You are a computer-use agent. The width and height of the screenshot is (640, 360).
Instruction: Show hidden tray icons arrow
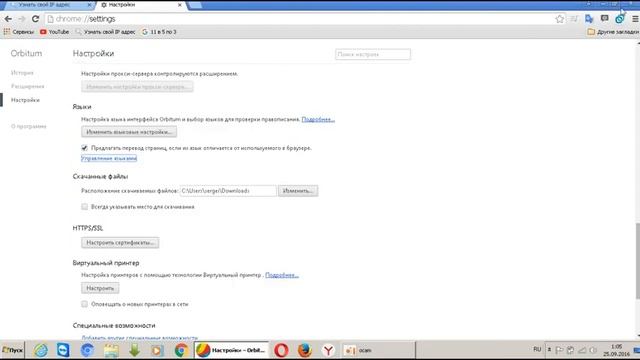pos(549,350)
